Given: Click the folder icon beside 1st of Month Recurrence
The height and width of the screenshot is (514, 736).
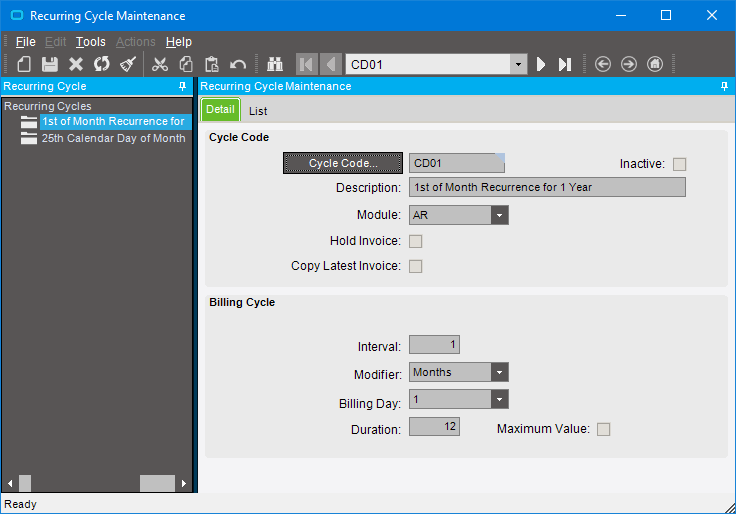Looking at the screenshot, I should pos(29,122).
